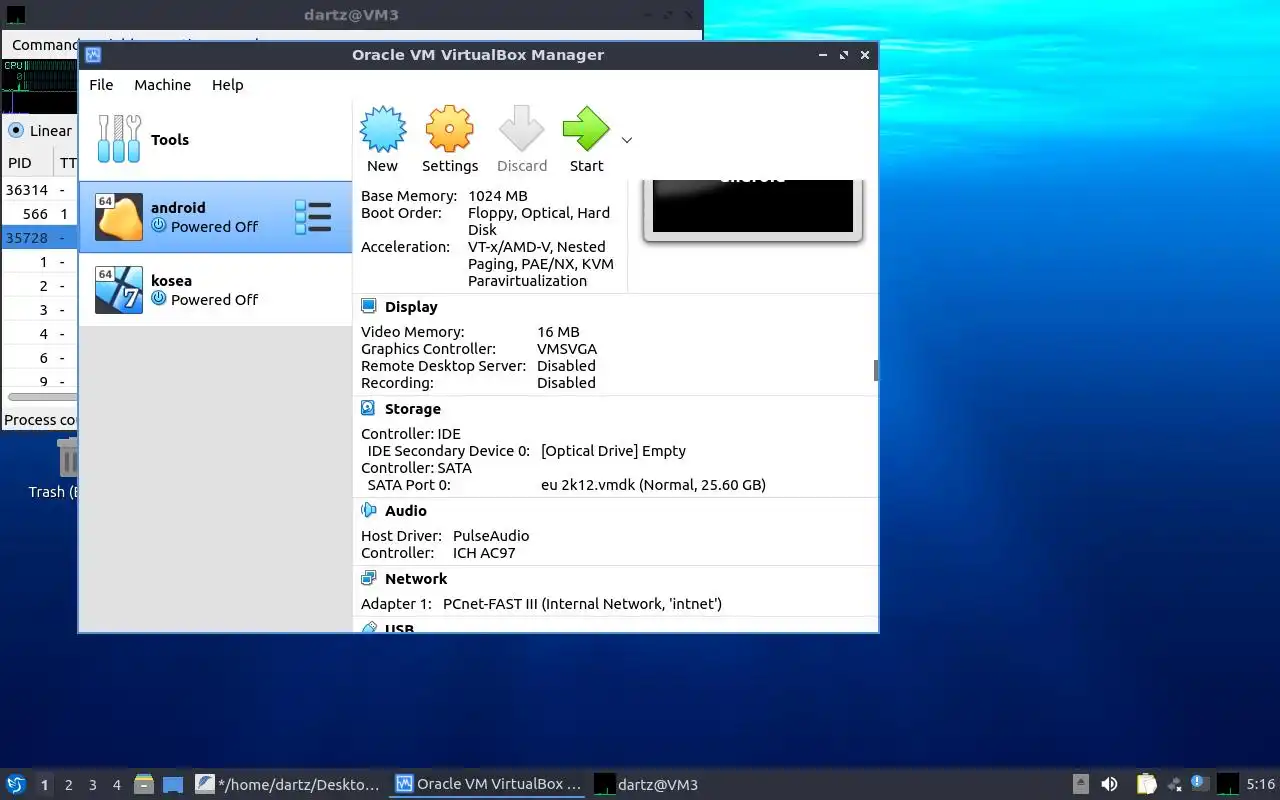
Task: Click '[Optical Drive] Empty' value
Action: 613,451
